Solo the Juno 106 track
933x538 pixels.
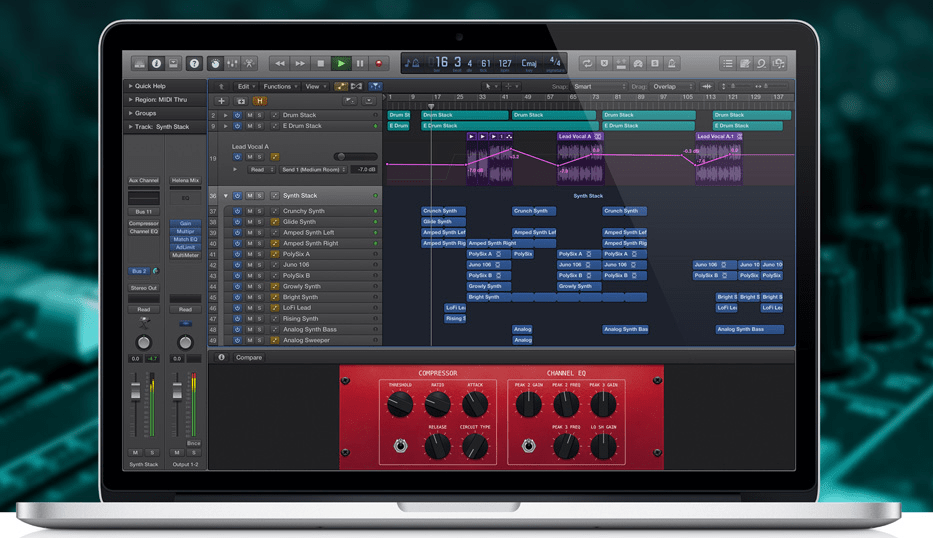(260, 265)
